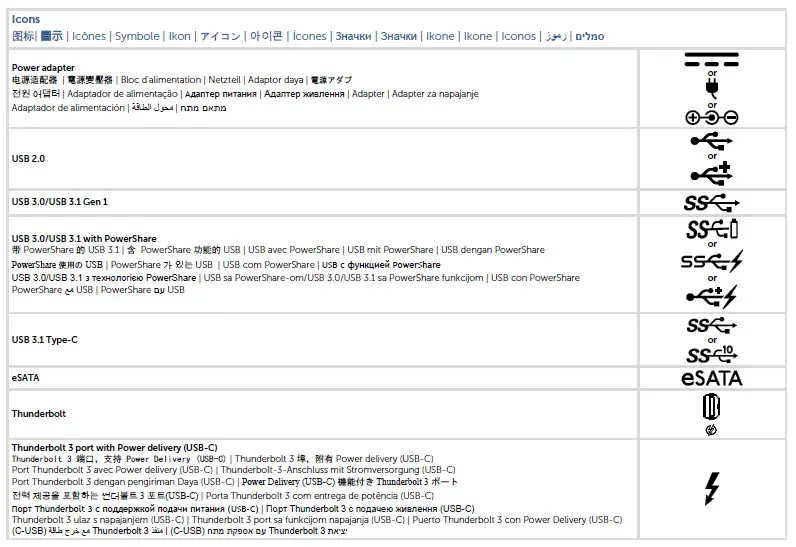
Task: Click the "Ícones" translation in header
Action: click(x=309, y=37)
